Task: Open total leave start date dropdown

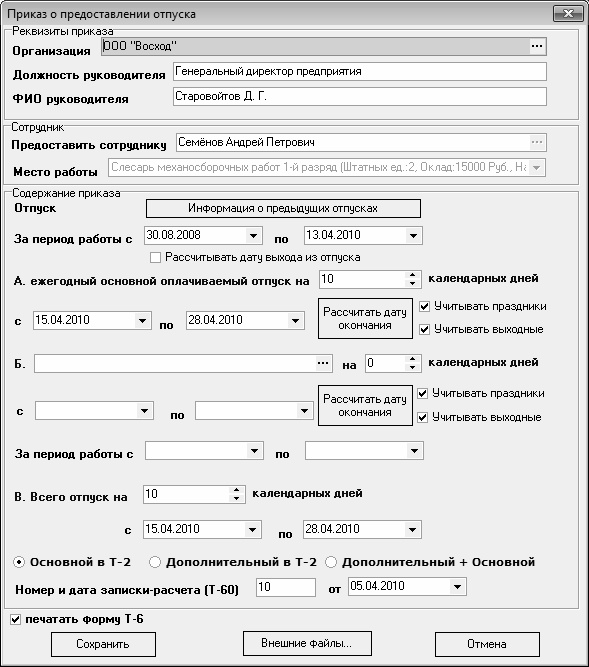Action: (252, 530)
